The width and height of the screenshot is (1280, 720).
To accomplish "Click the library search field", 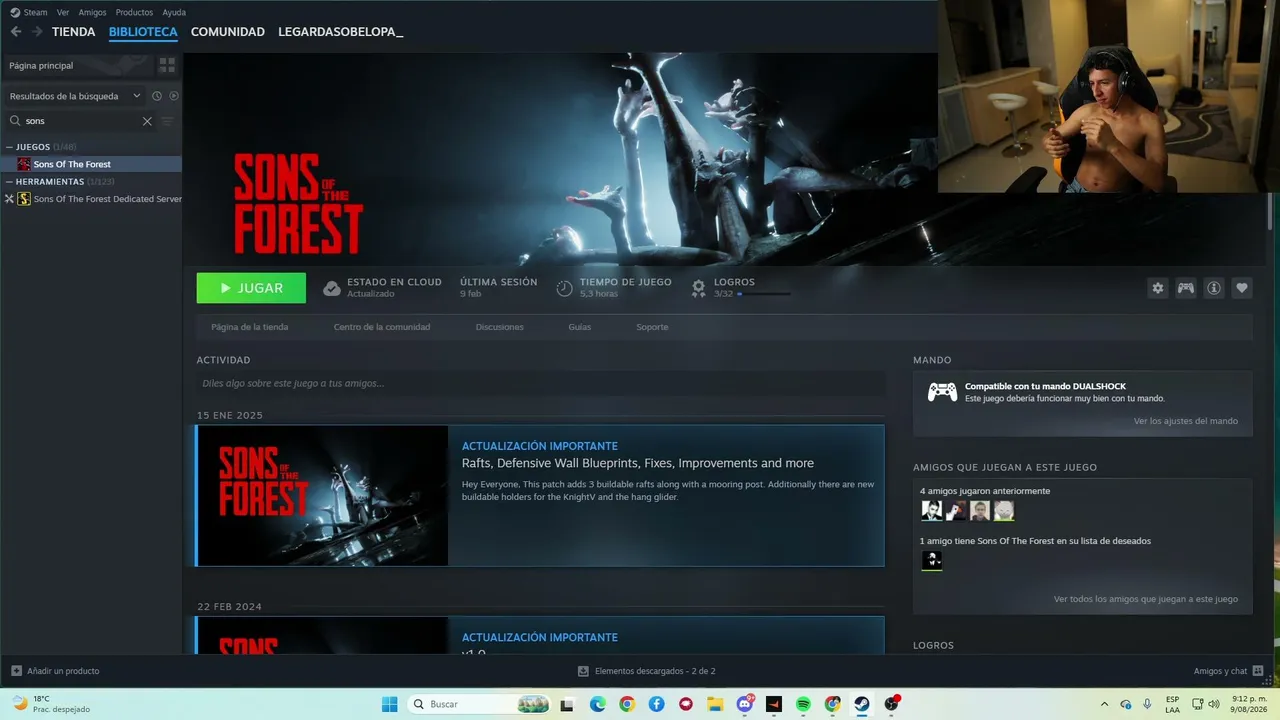I will tap(83, 121).
